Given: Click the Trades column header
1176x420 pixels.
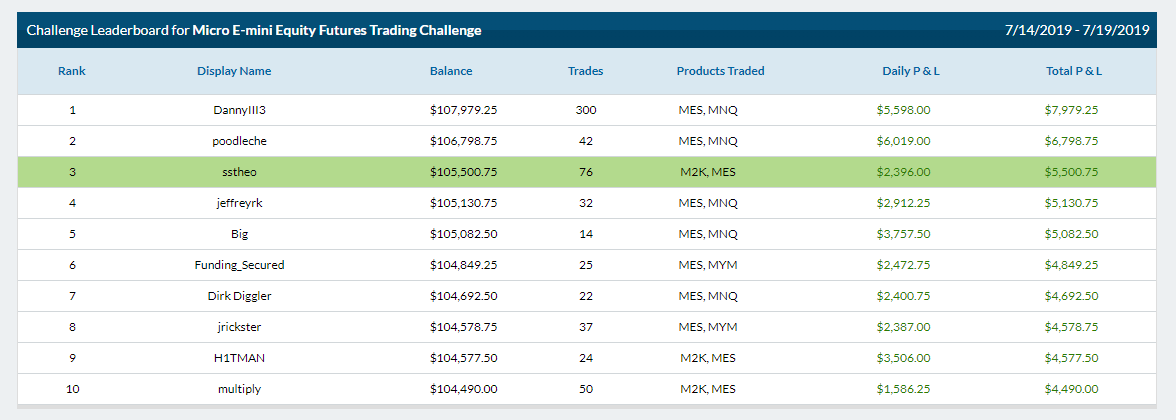Looking at the screenshot, I should (x=586, y=71).
